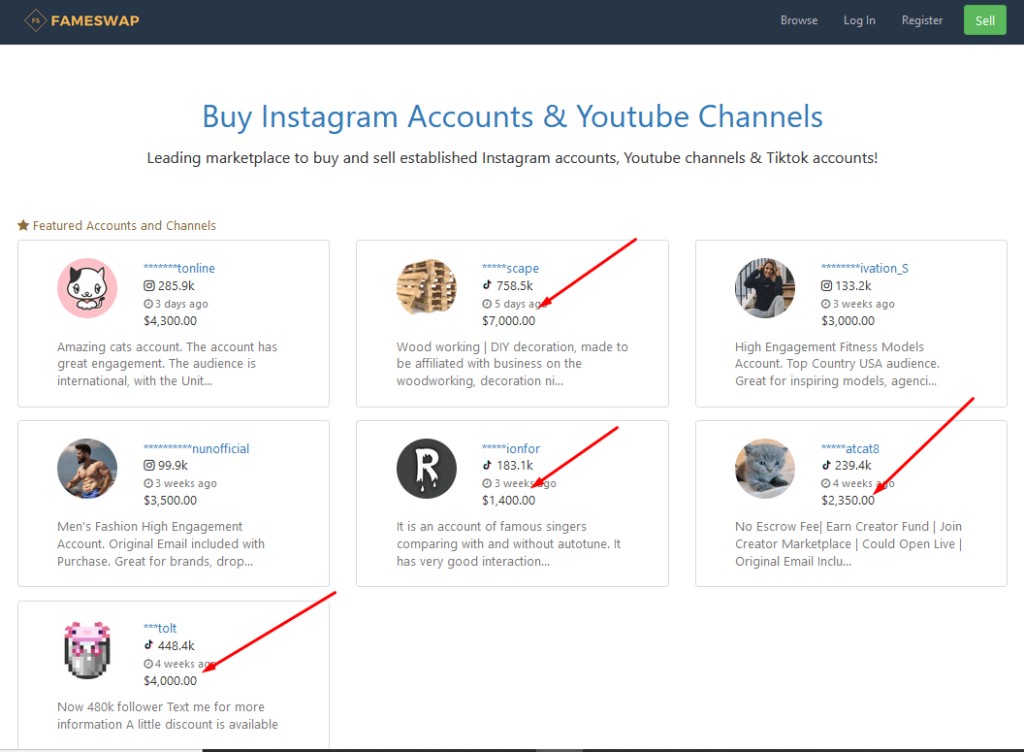Select the $3,000.00 price
The width and height of the screenshot is (1024, 752).
848,321
